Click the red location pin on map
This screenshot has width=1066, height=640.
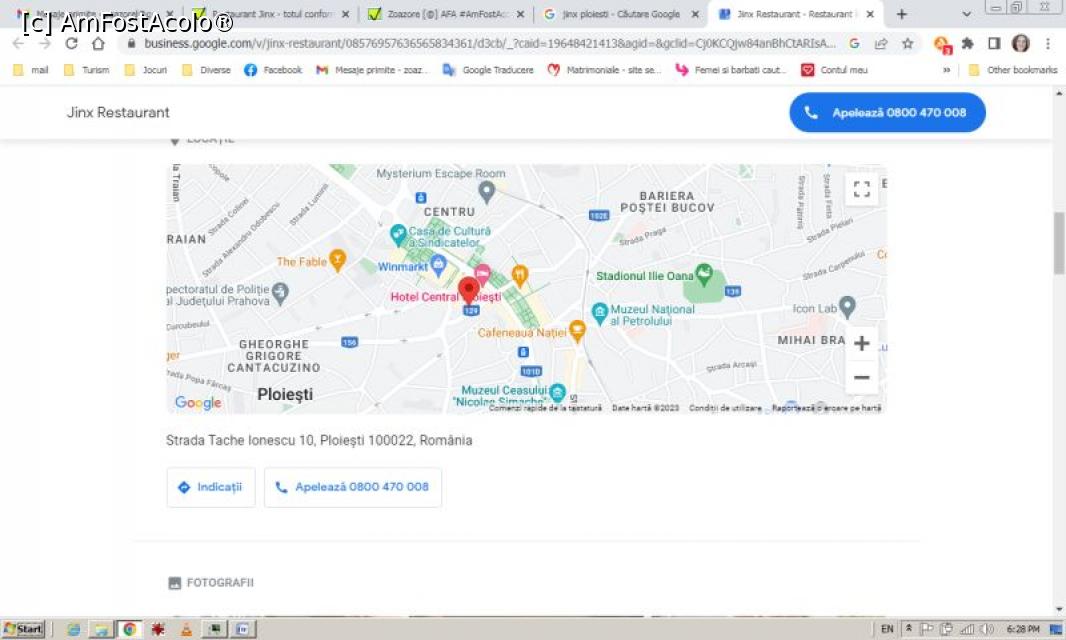pyautogui.click(x=468, y=290)
